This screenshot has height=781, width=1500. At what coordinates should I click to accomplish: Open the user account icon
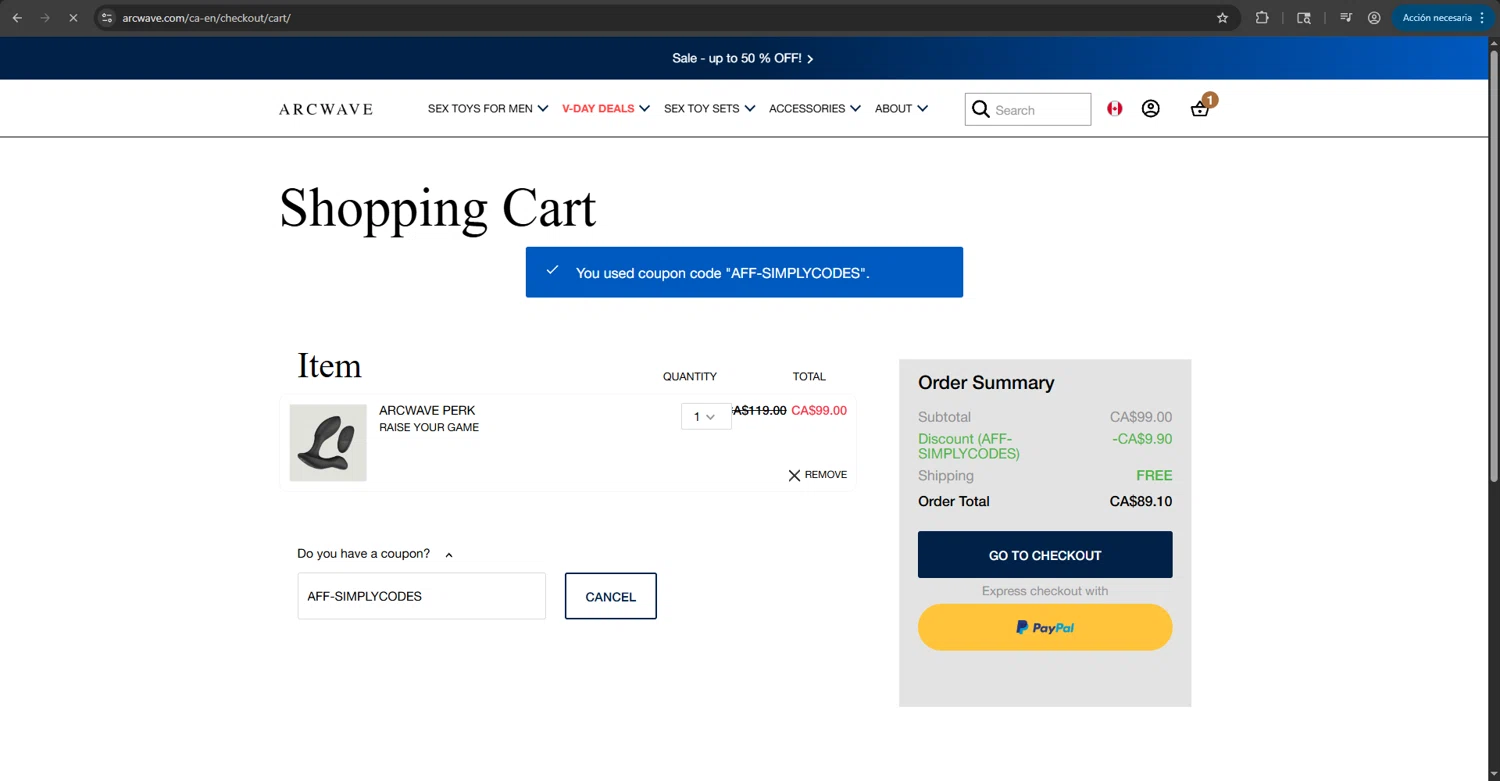[1150, 108]
